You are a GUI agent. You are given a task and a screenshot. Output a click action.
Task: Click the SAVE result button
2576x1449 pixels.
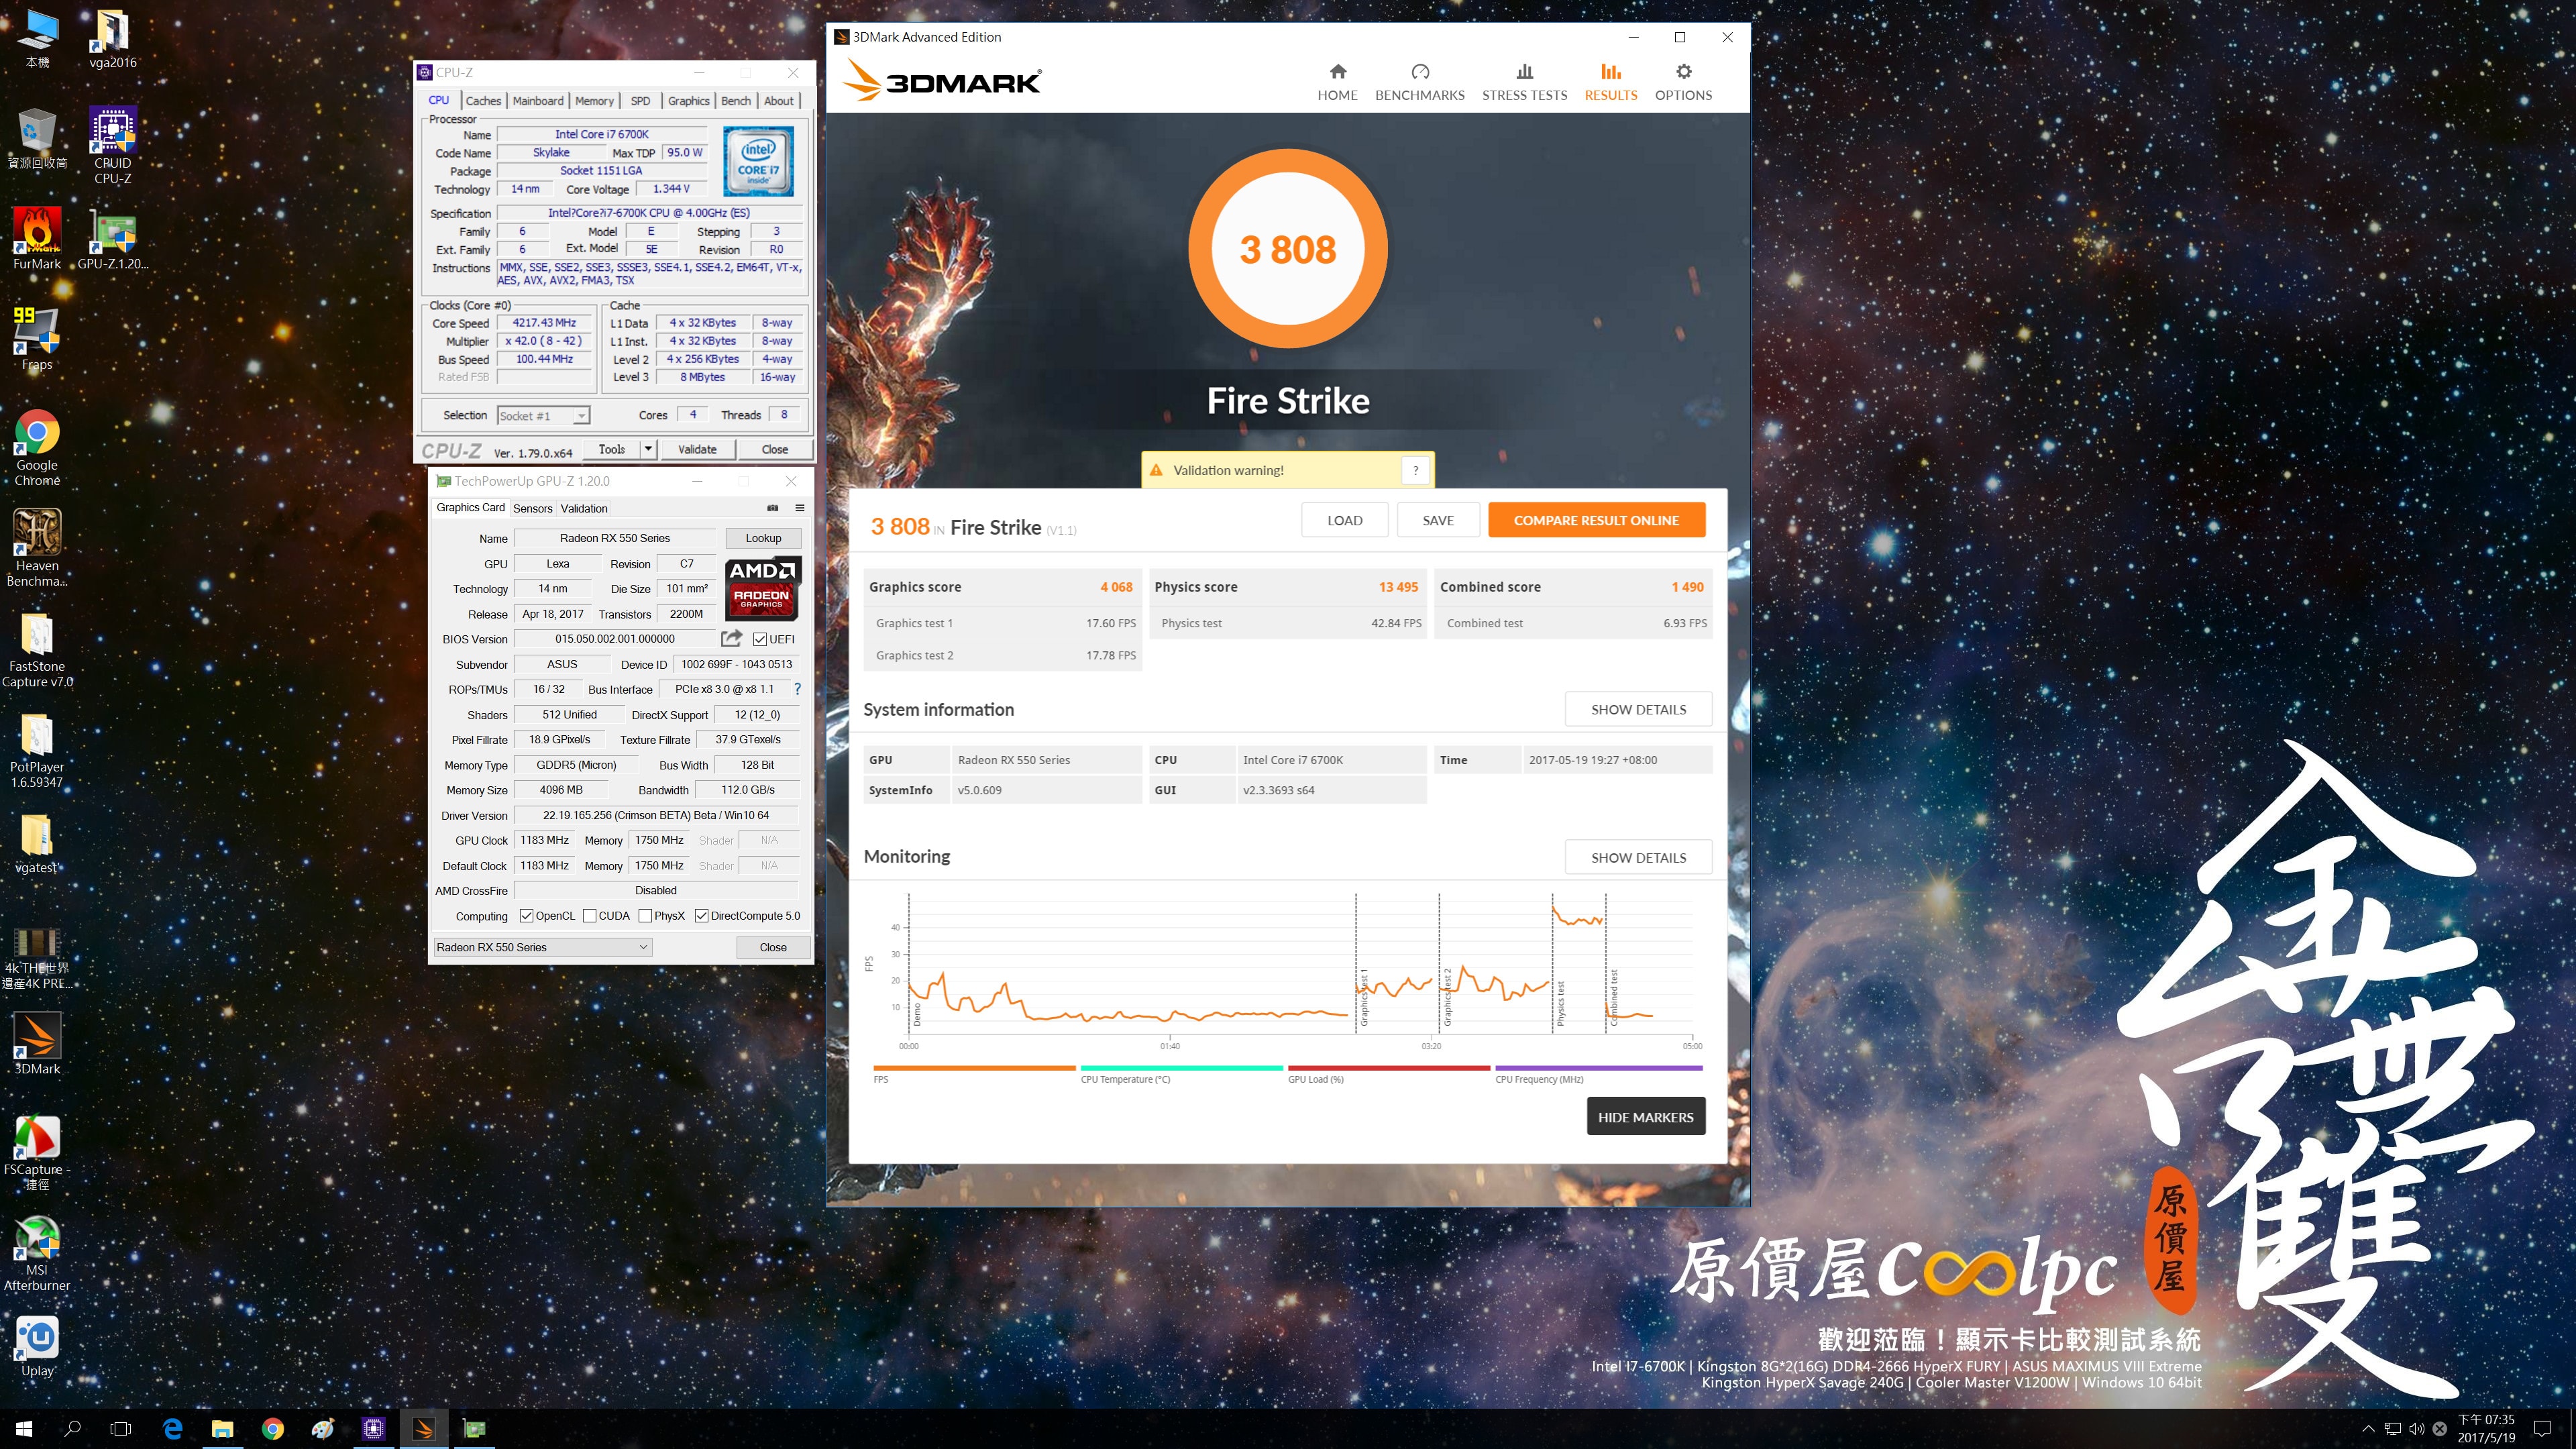[1437, 520]
